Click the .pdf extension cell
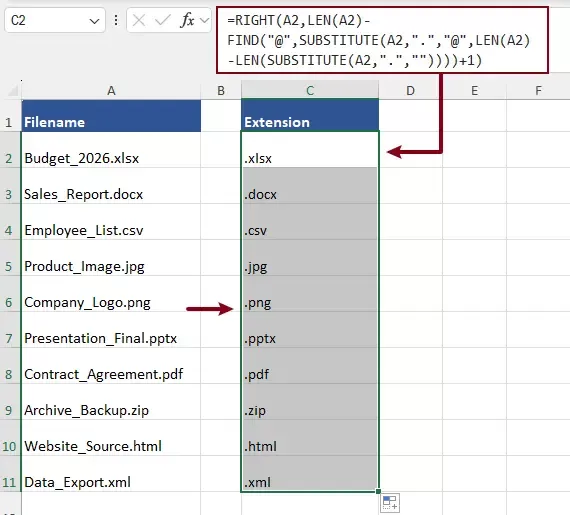The image size is (570, 515). coord(310,366)
